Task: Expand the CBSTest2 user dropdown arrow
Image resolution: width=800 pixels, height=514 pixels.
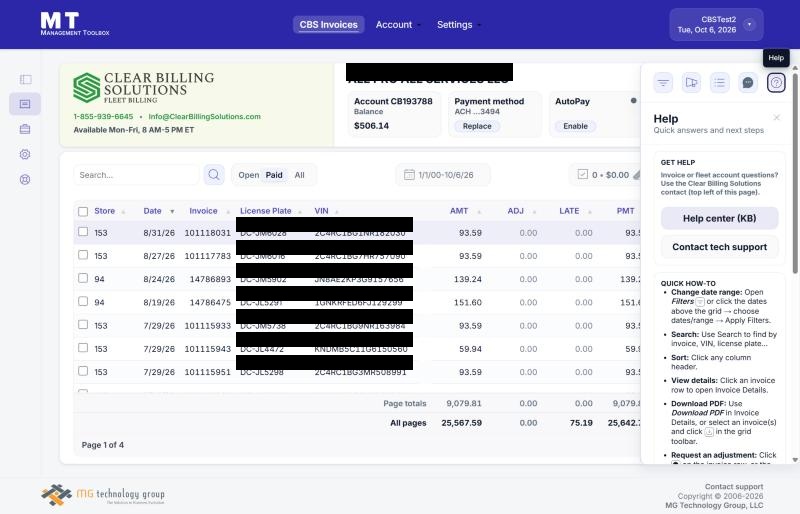Action: click(749, 25)
